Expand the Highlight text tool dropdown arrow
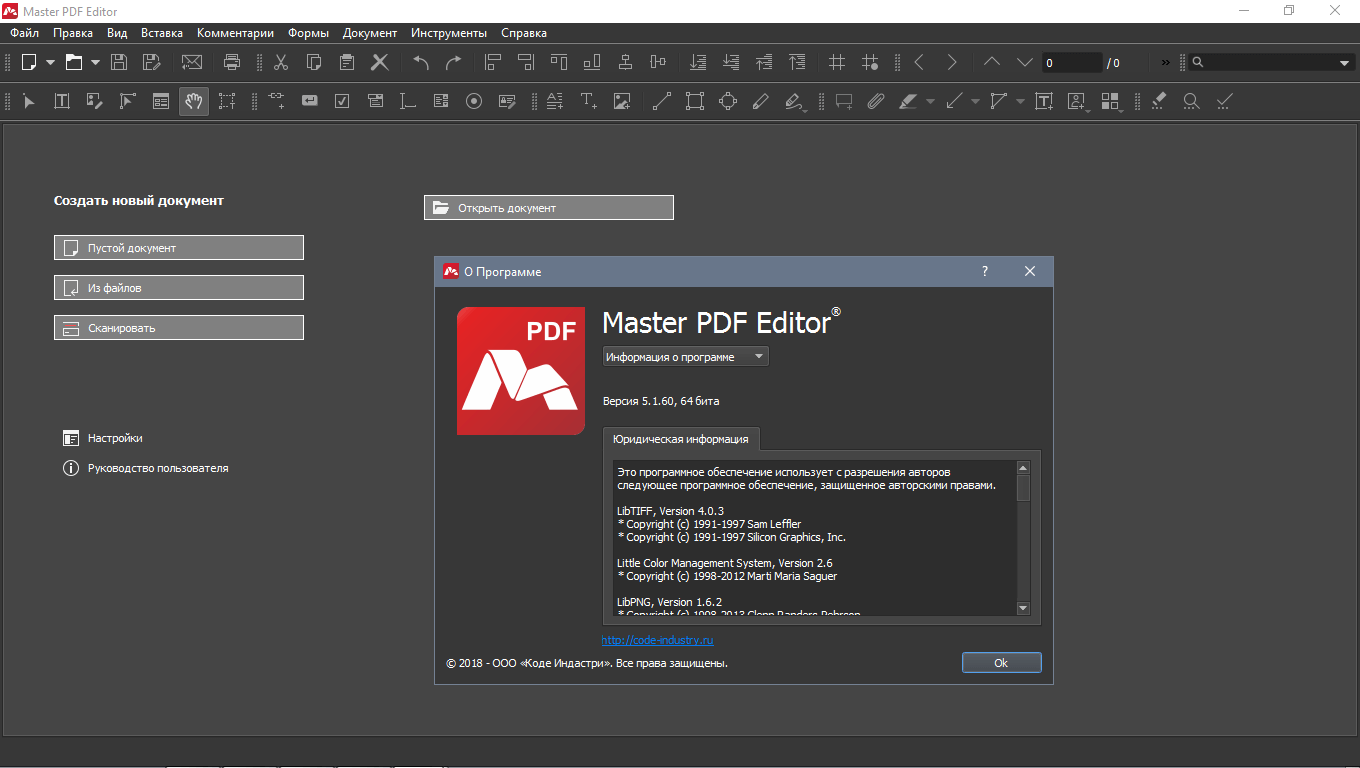1360x768 pixels. click(x=930, y=101)
